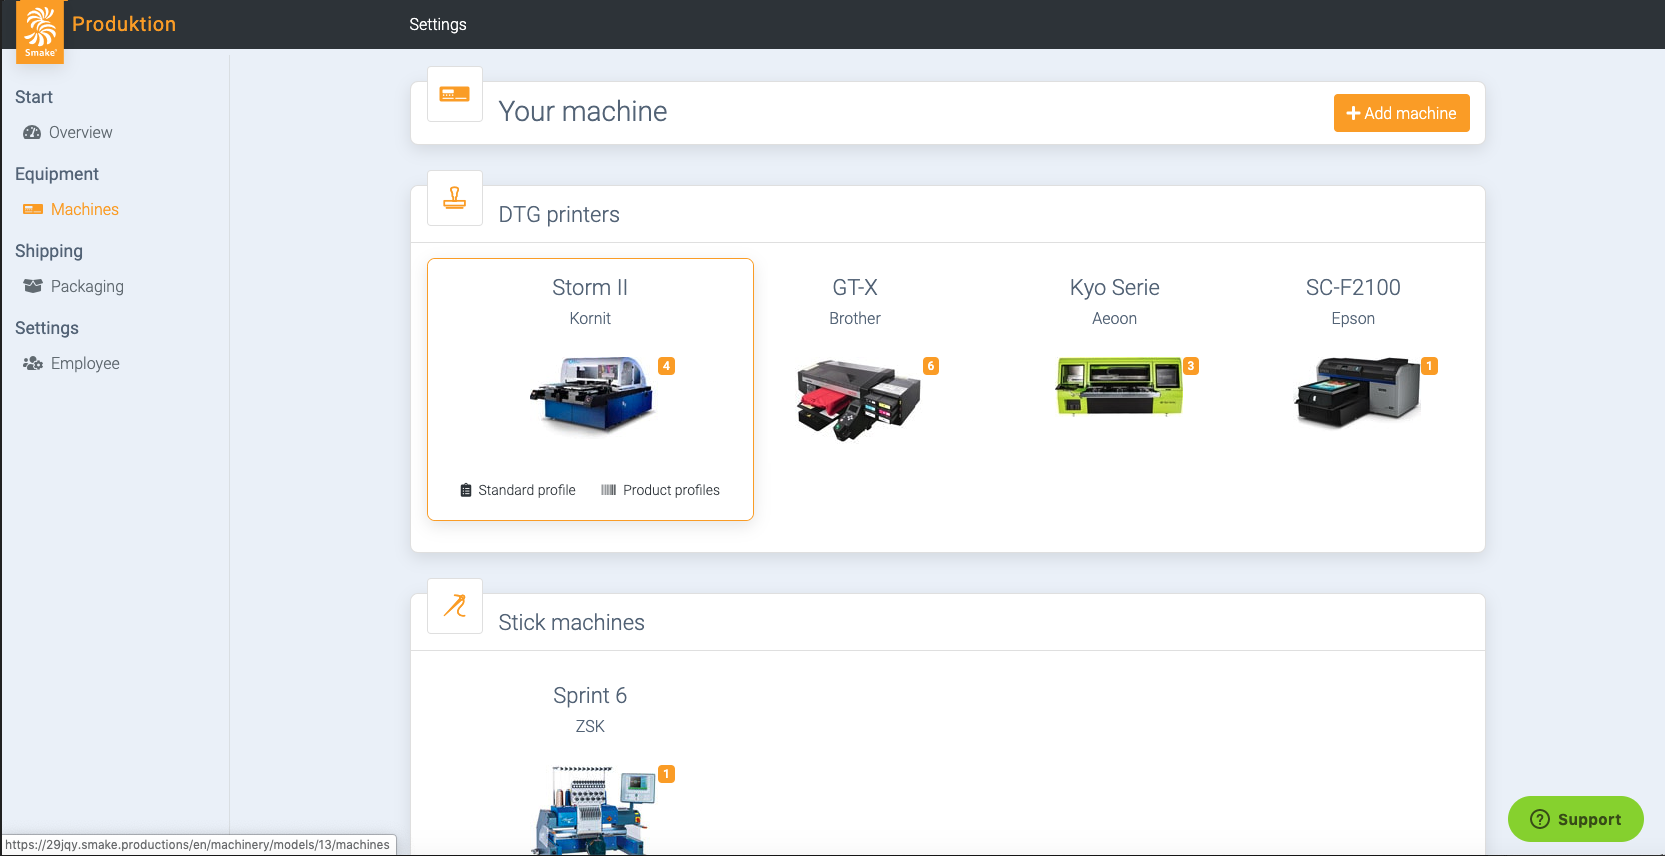Open Standard profile for Storm II
The height and width of the screenshot is (856, 1665).
tap(518, 490)
